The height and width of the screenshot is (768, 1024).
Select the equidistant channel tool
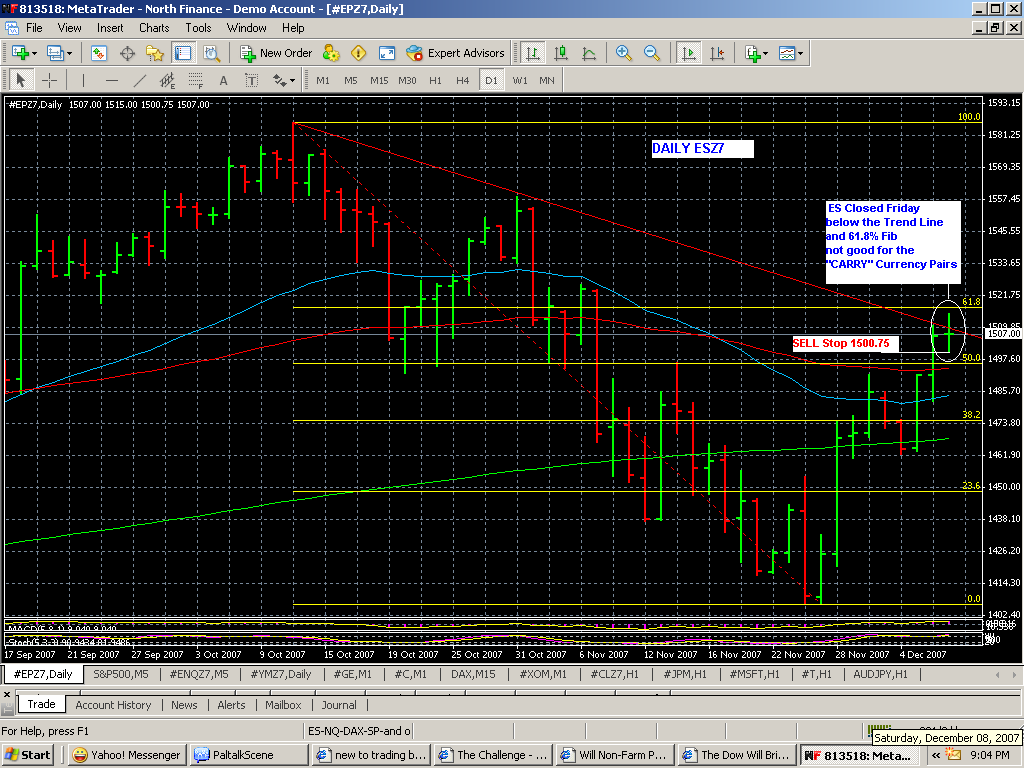pyautogui.click(x=168, y=80)
